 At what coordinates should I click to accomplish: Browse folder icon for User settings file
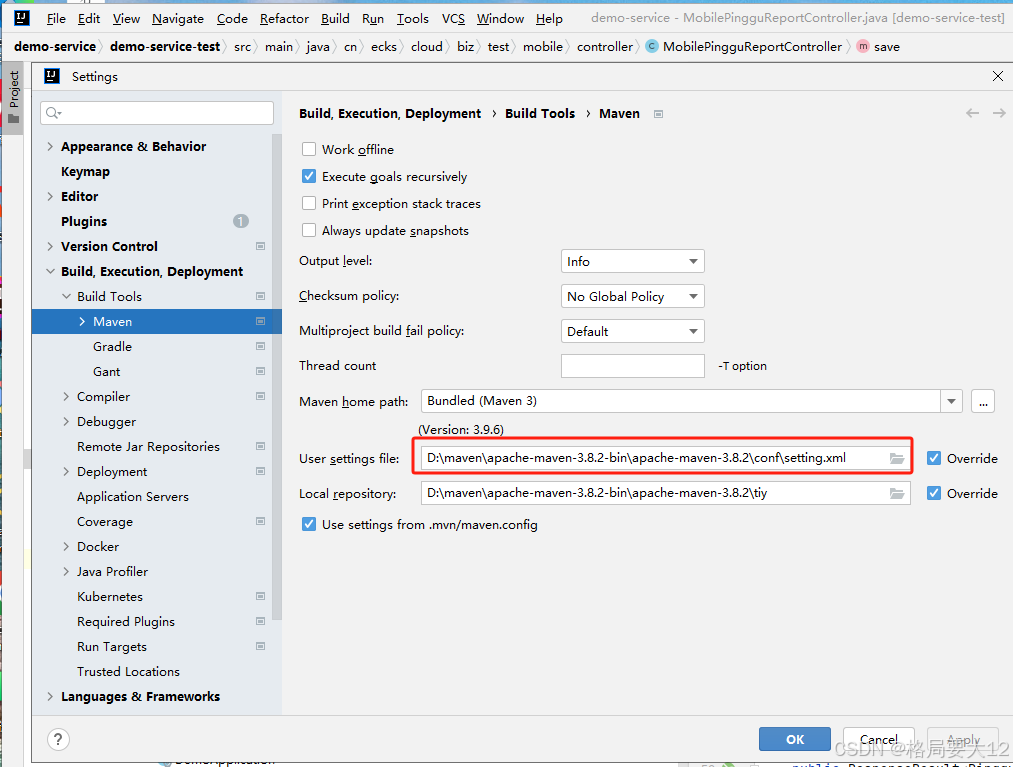point(897,458)
